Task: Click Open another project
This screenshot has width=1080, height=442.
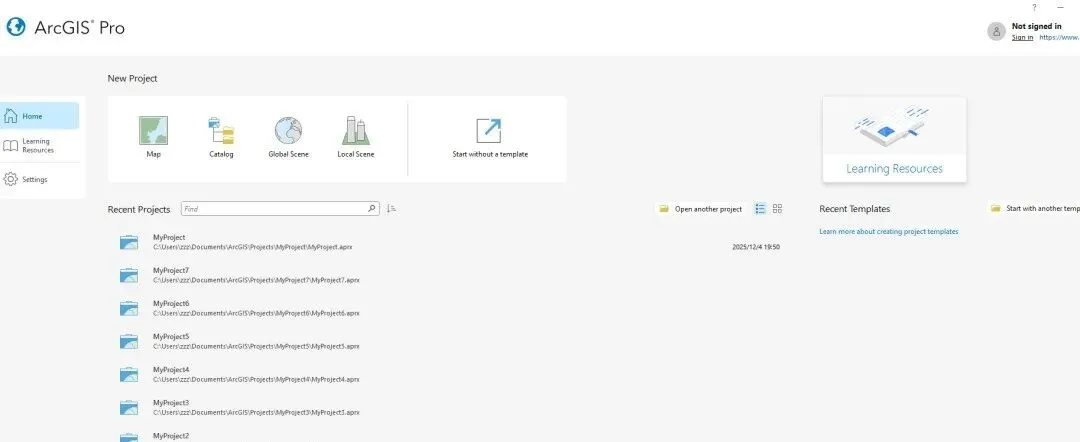Action: tap(701, 209)
